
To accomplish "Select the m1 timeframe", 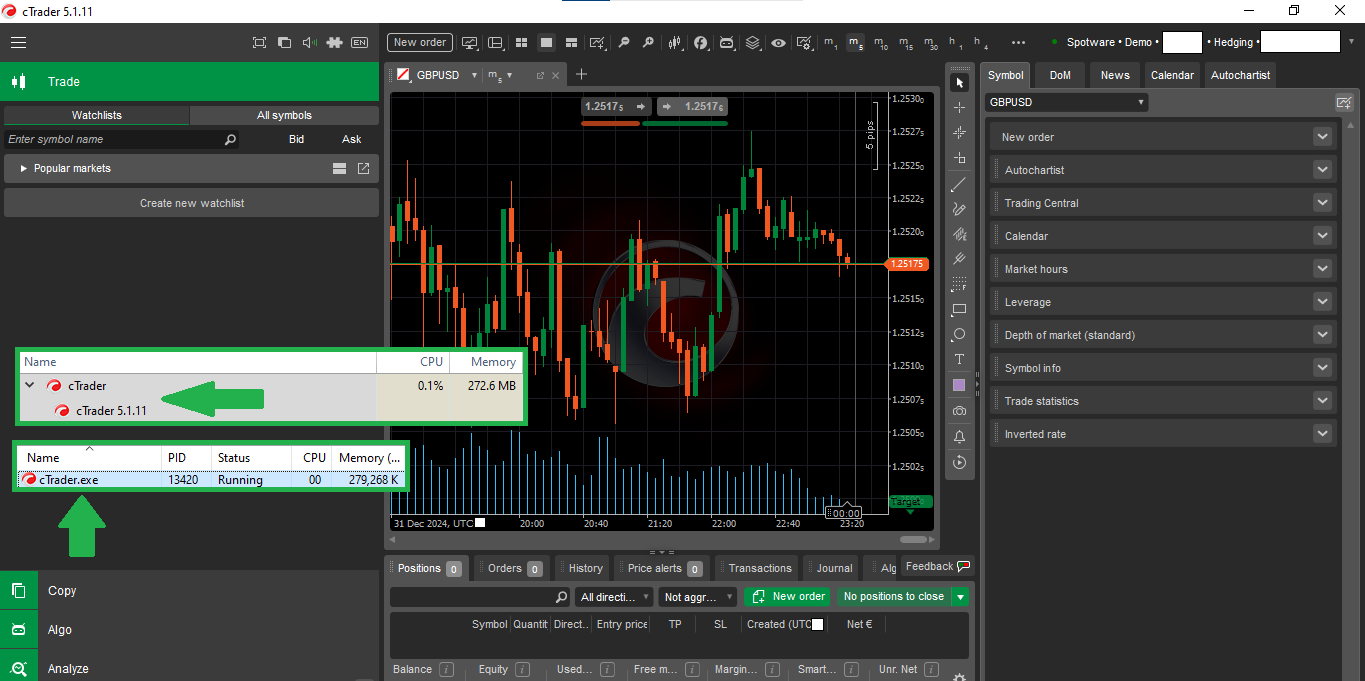I will pyautogui.click(x=830, y=42).
